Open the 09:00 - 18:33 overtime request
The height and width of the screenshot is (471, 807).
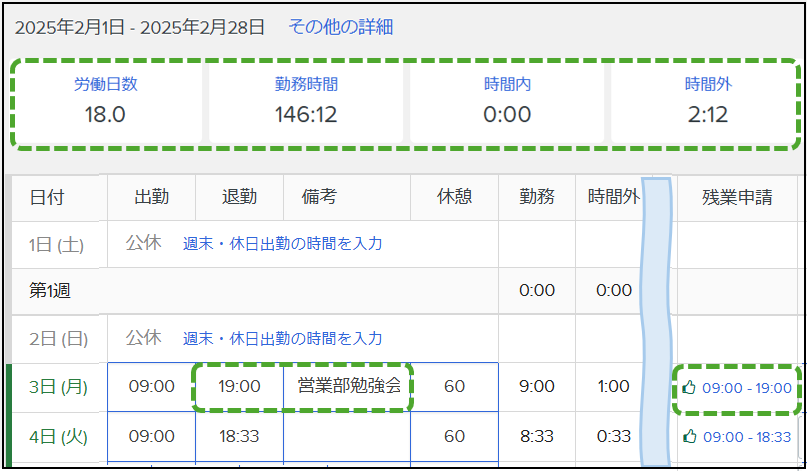pyautogui.click(x=746, y=437)
